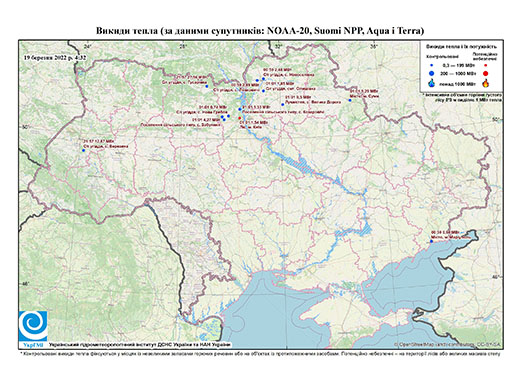Click the '01:01 5,33 МВт' label
The height and width of the screenshot is (368, 520).
tap(256, 107)
